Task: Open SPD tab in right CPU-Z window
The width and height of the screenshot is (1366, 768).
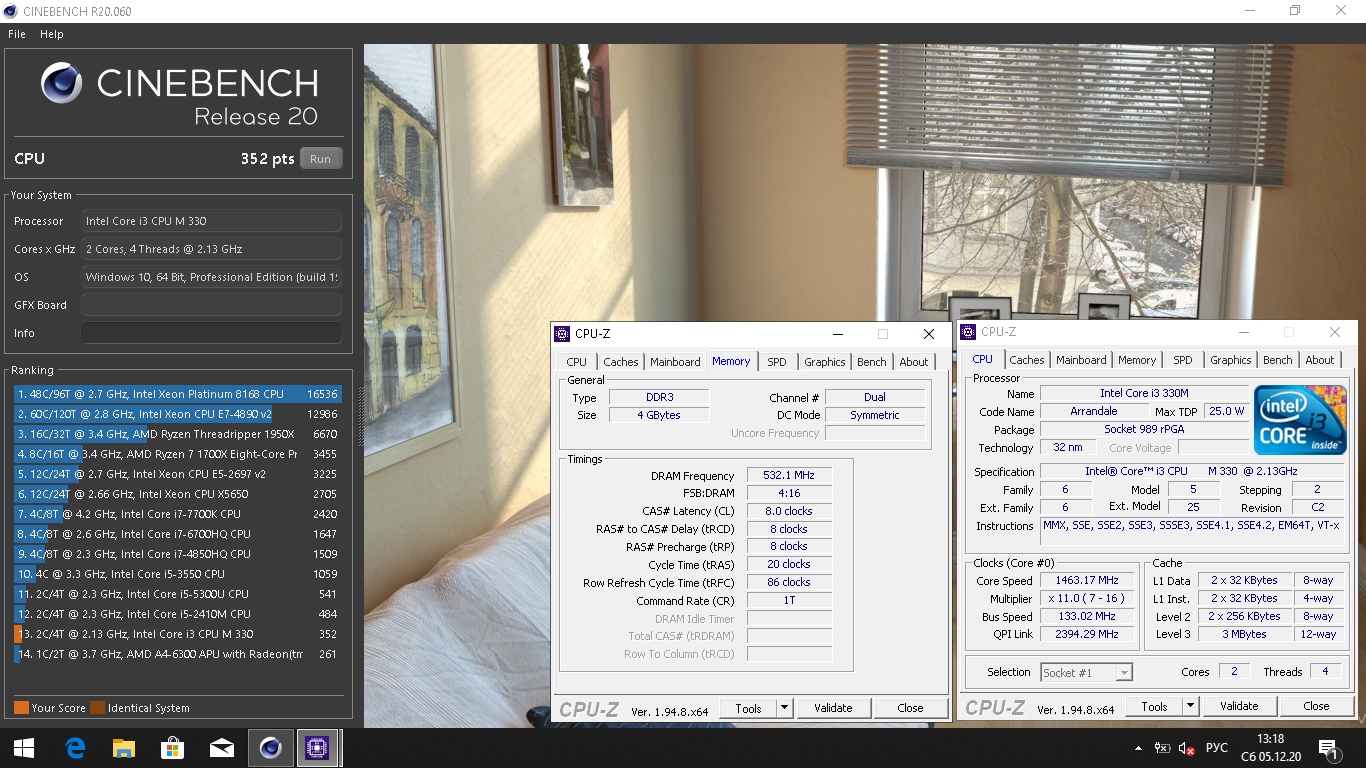Action: click(1183, 360)
